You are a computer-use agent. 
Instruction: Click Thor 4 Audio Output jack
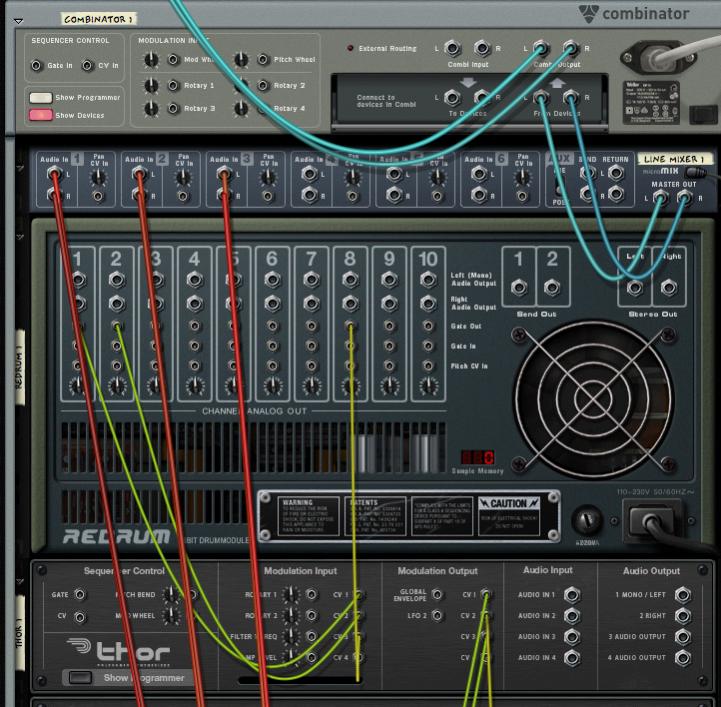tap(683, 658)
